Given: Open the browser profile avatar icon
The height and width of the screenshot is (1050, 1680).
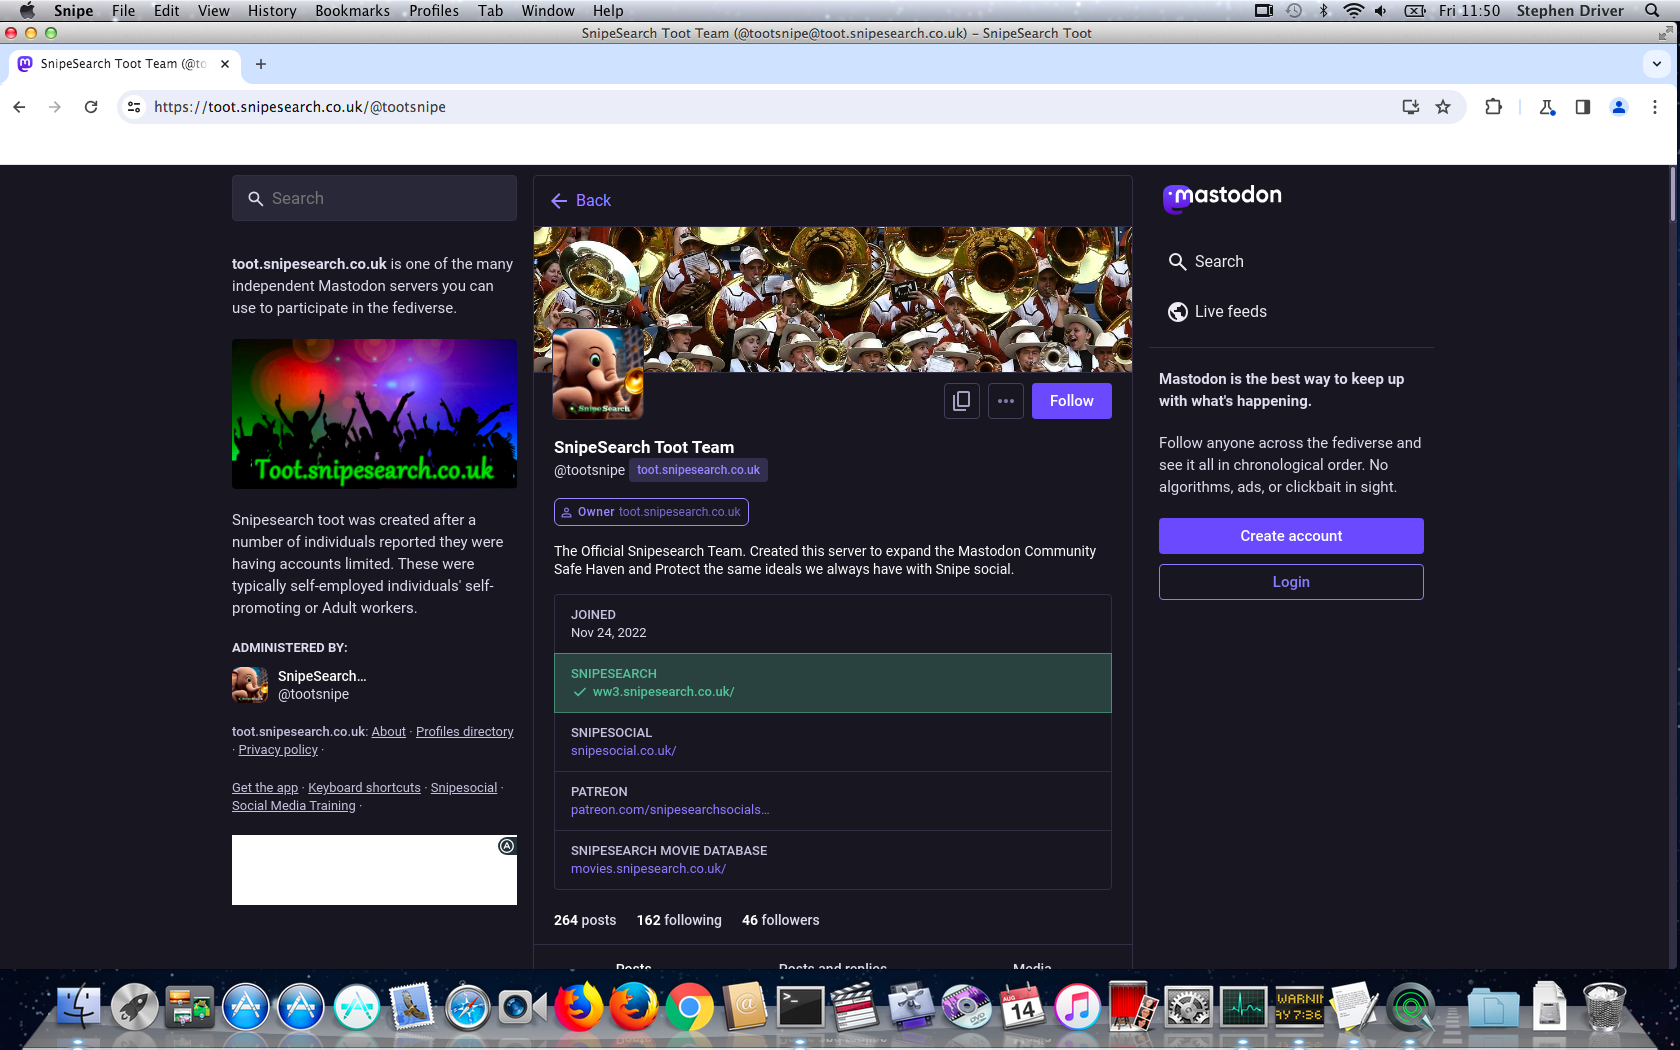Looking at the screenshot, I should coord(1619,107).
